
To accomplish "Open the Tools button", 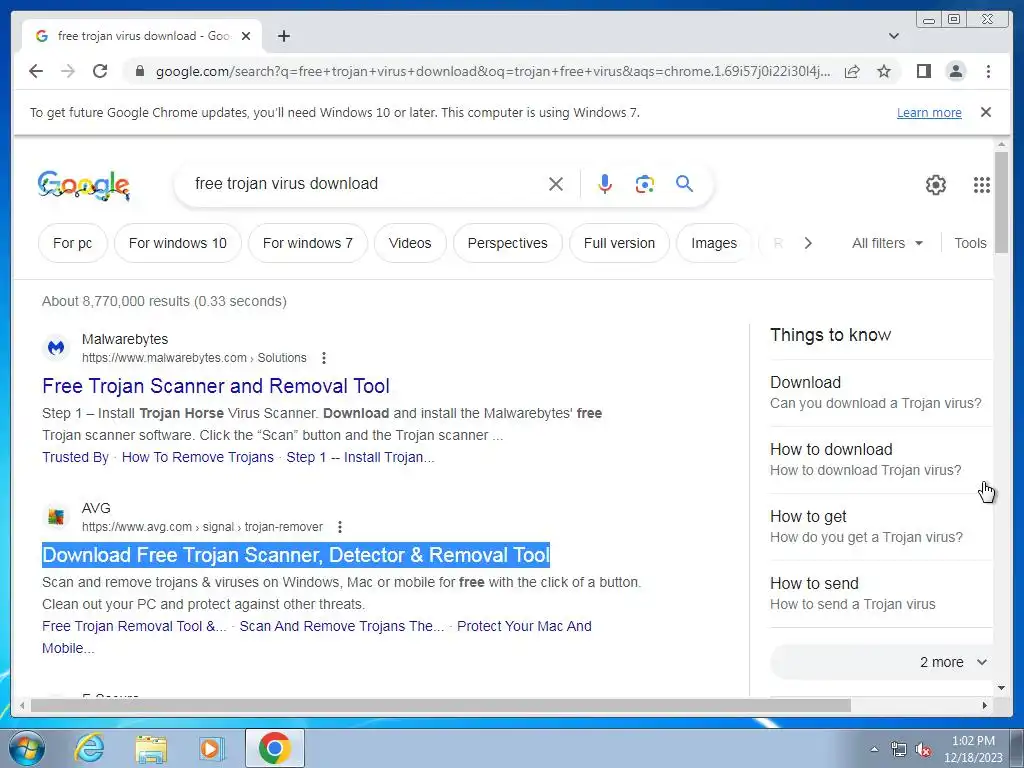I will [x=970, y=243].
